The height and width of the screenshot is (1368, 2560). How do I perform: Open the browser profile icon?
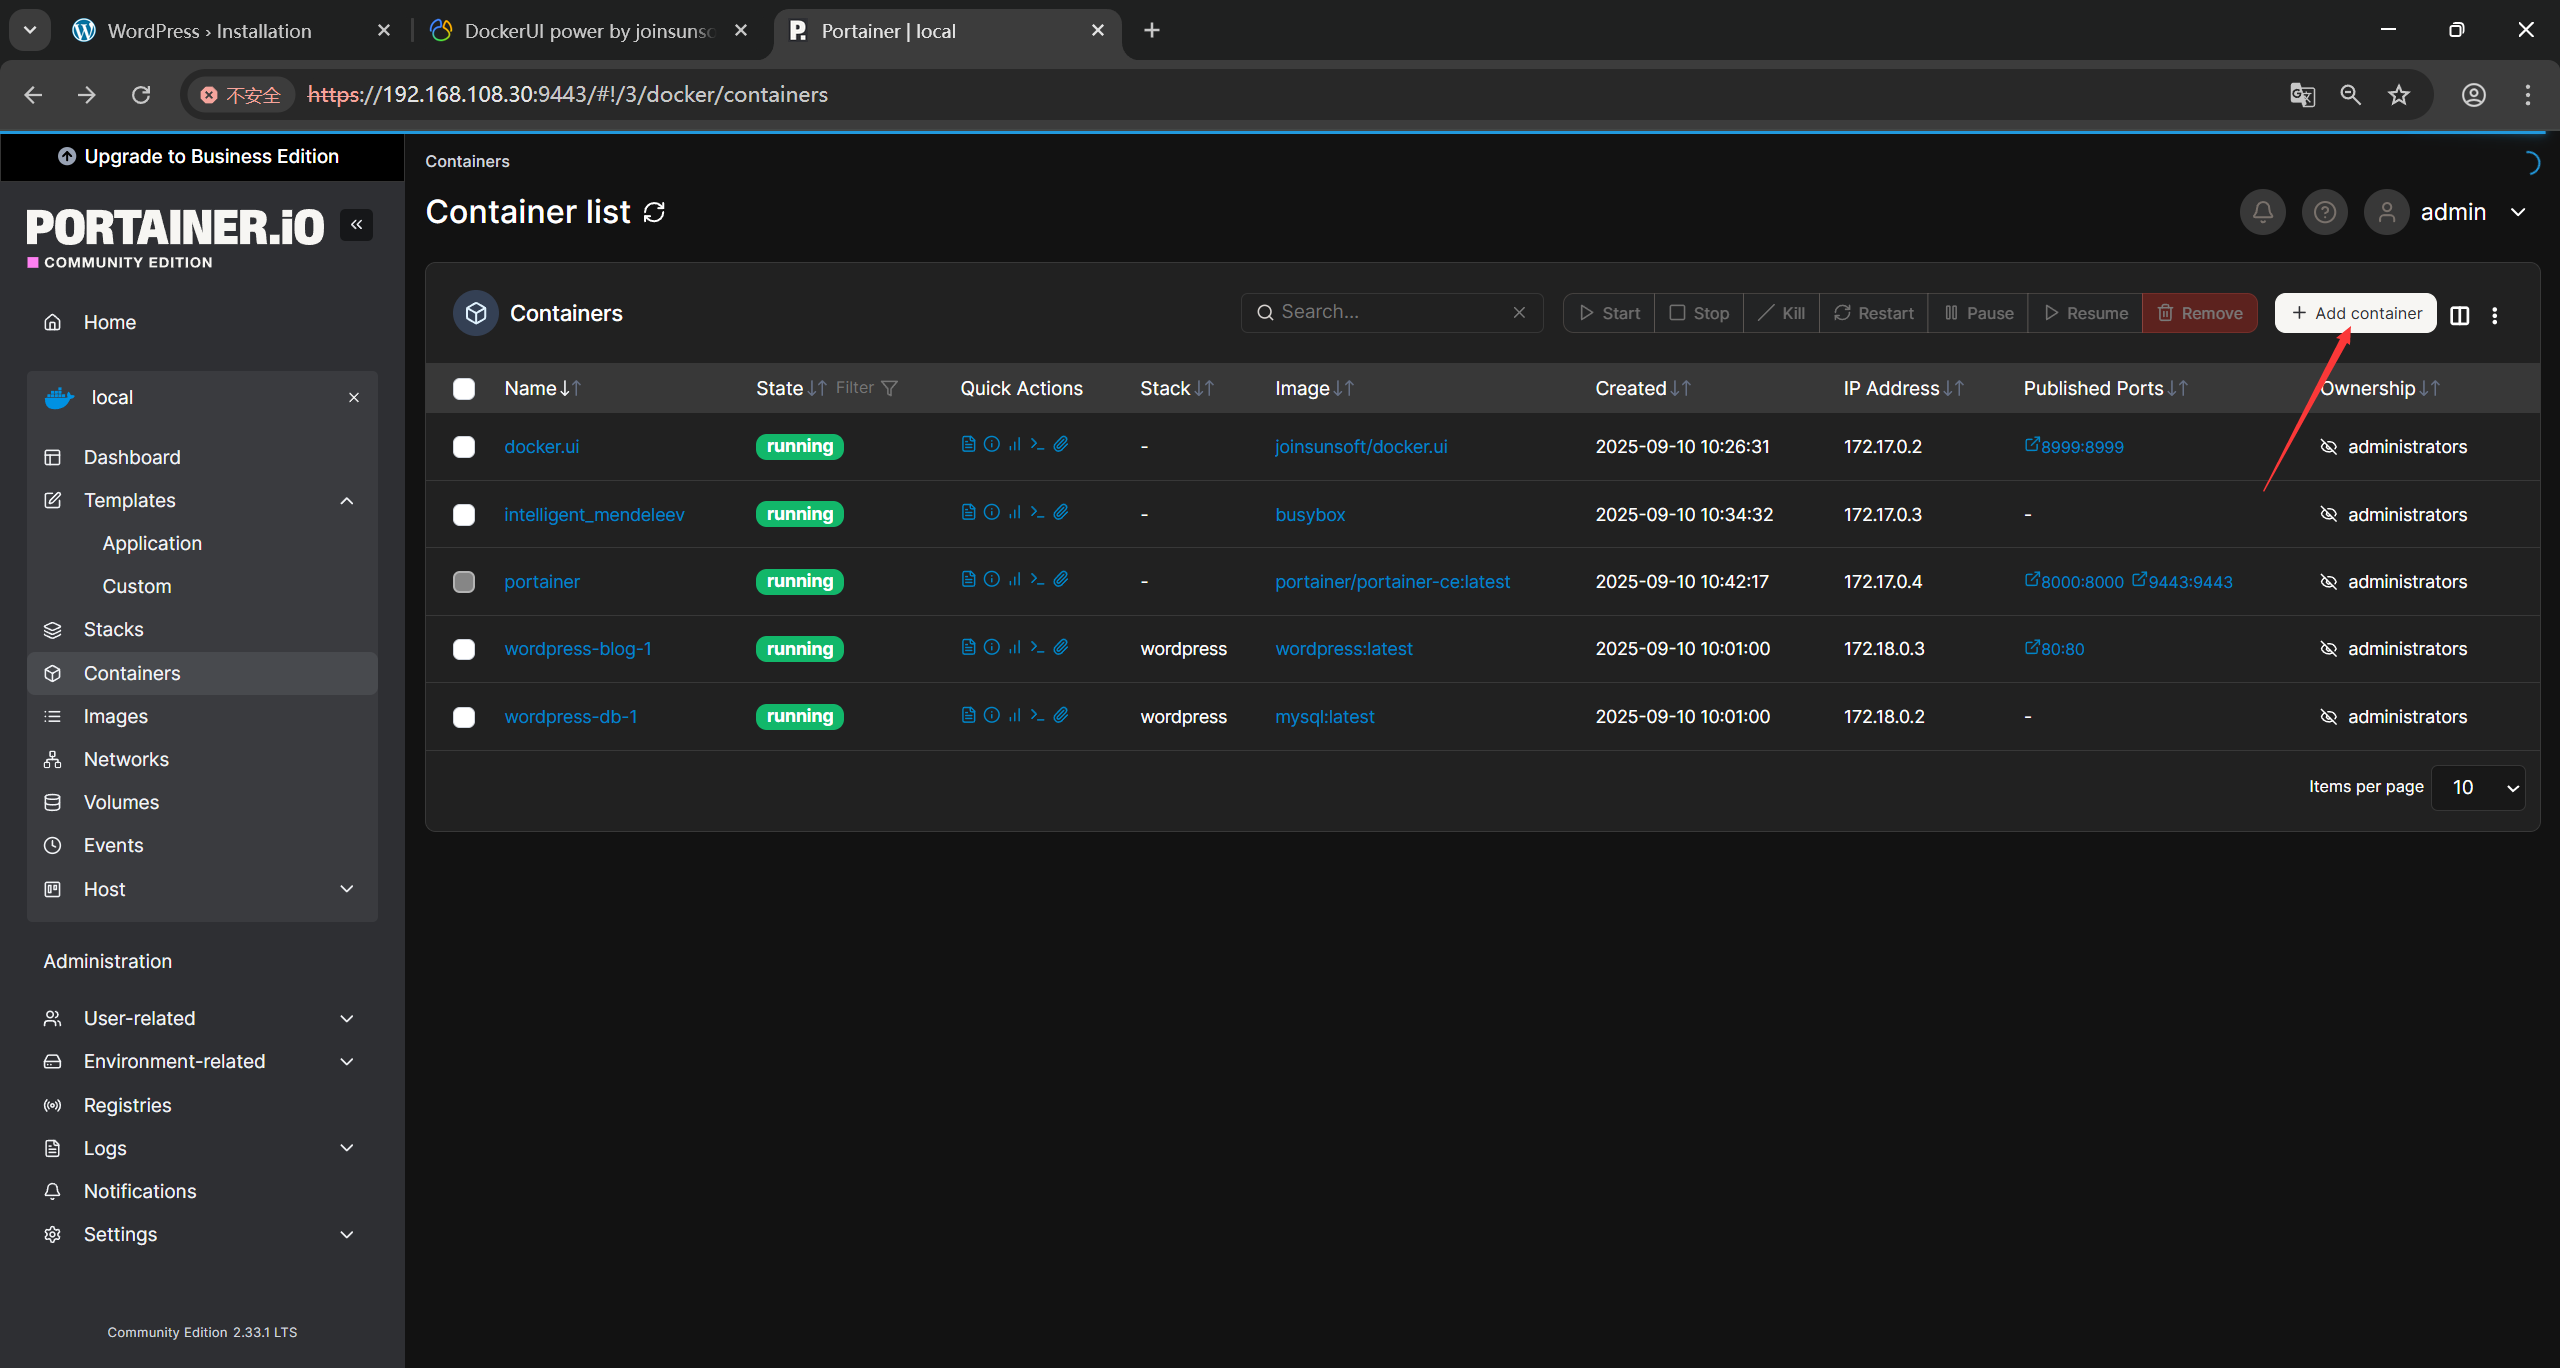pos(2474,95)
